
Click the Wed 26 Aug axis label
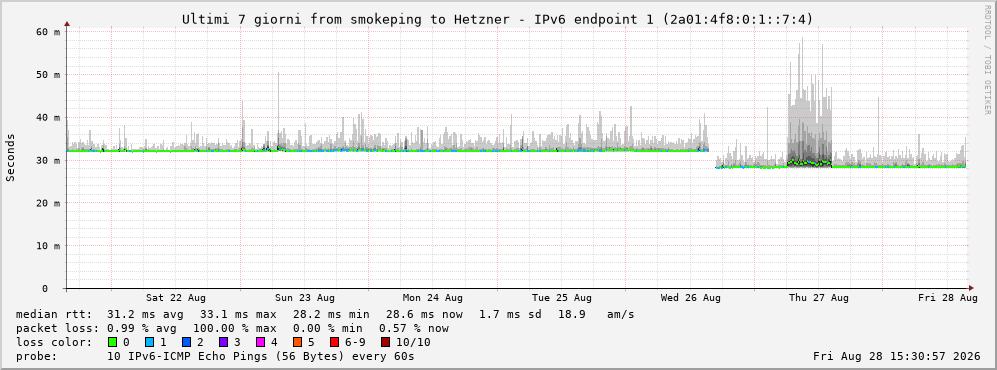[690, 298]
